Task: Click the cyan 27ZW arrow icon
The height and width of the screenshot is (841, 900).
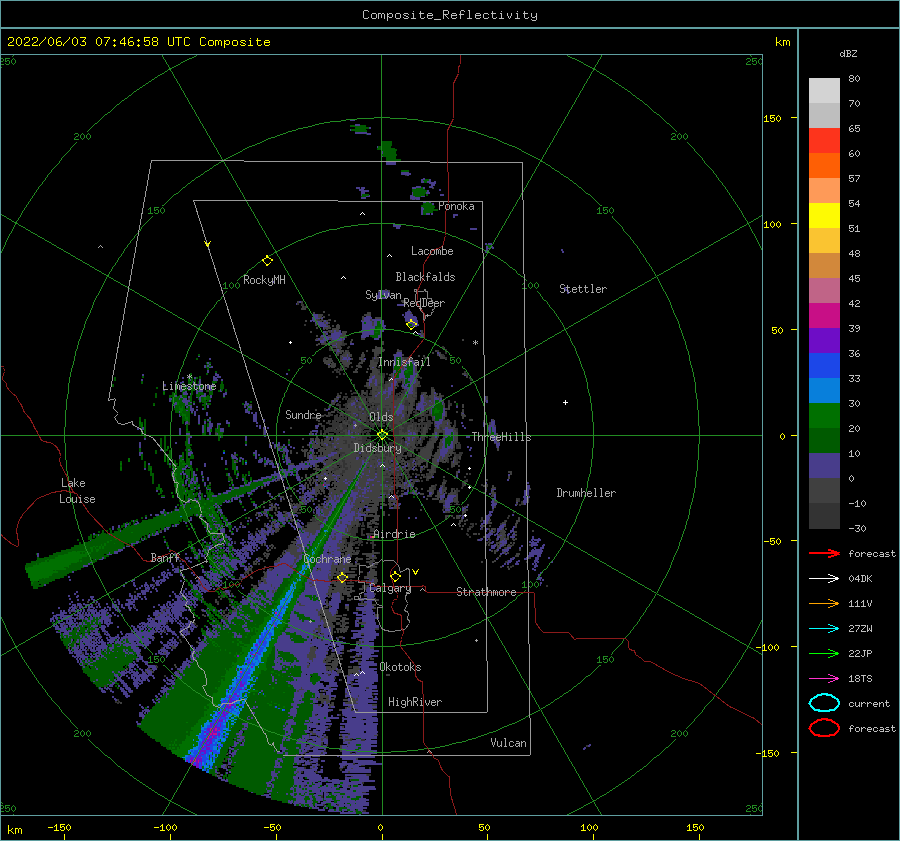Action: coord(824,628)
